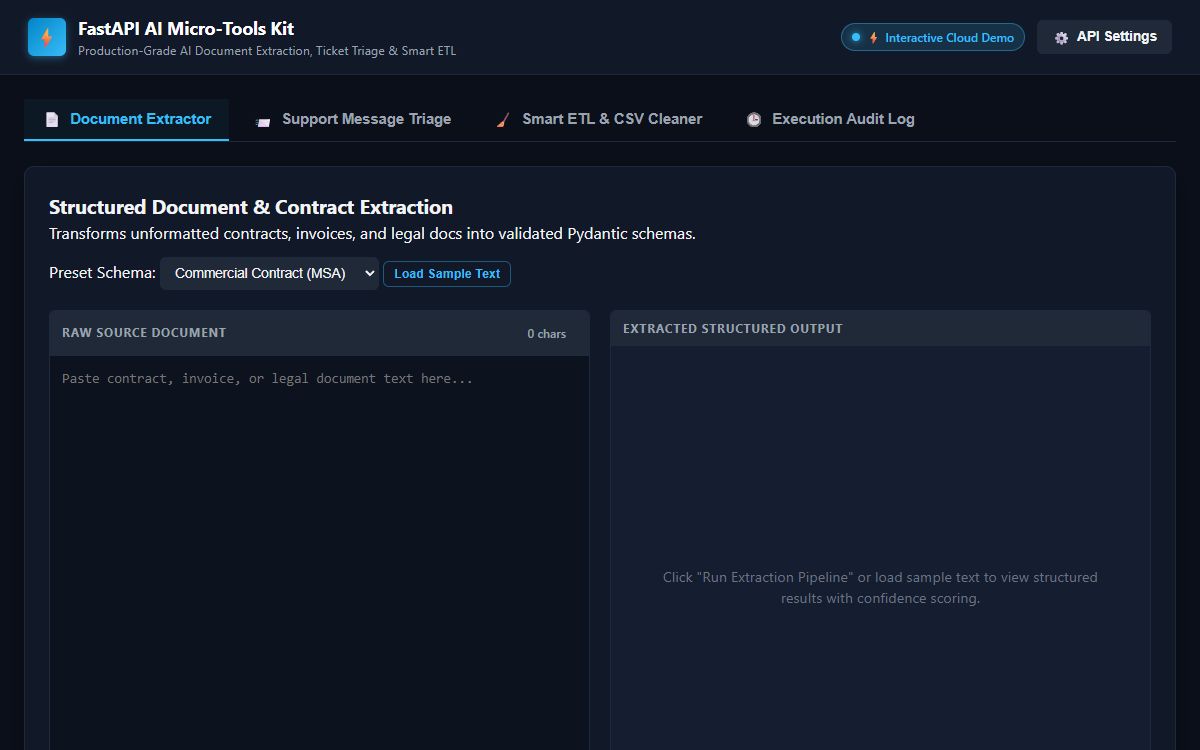Click the '0 chars' counter
This screenshot has width=1200, height=750.
point(547,334)
